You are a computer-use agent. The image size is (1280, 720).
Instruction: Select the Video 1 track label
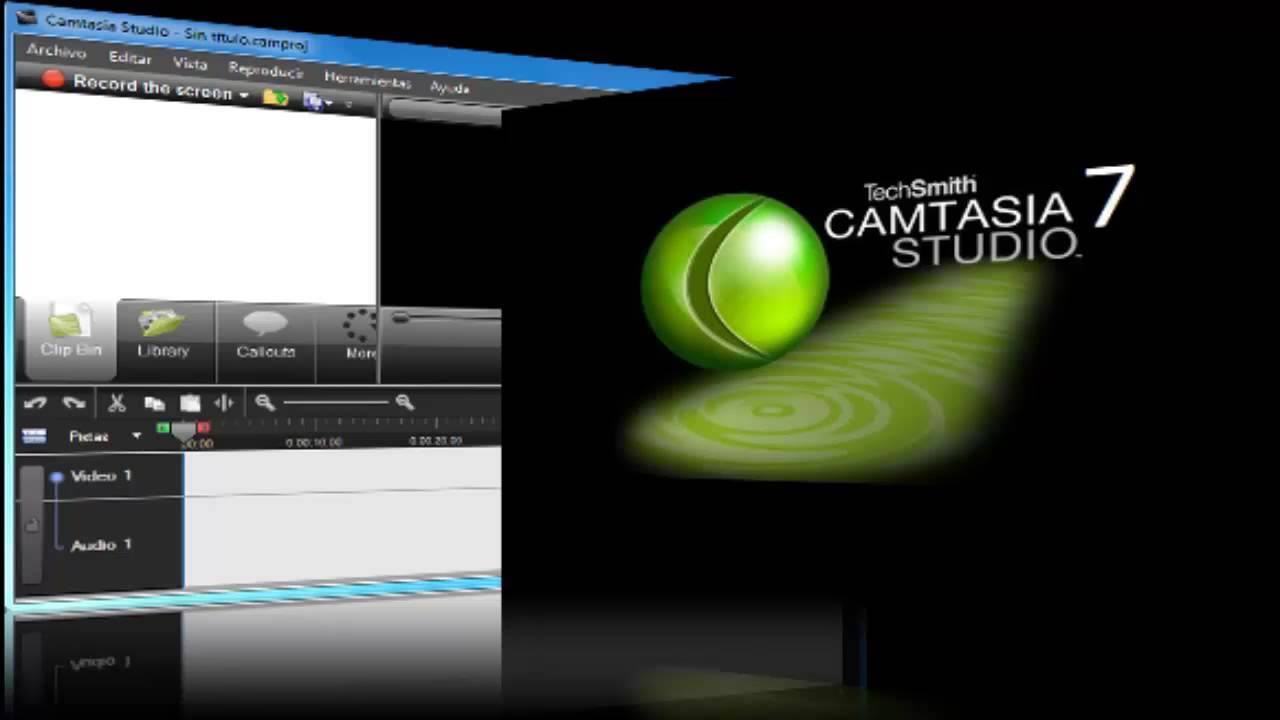(x=101, y=476)
